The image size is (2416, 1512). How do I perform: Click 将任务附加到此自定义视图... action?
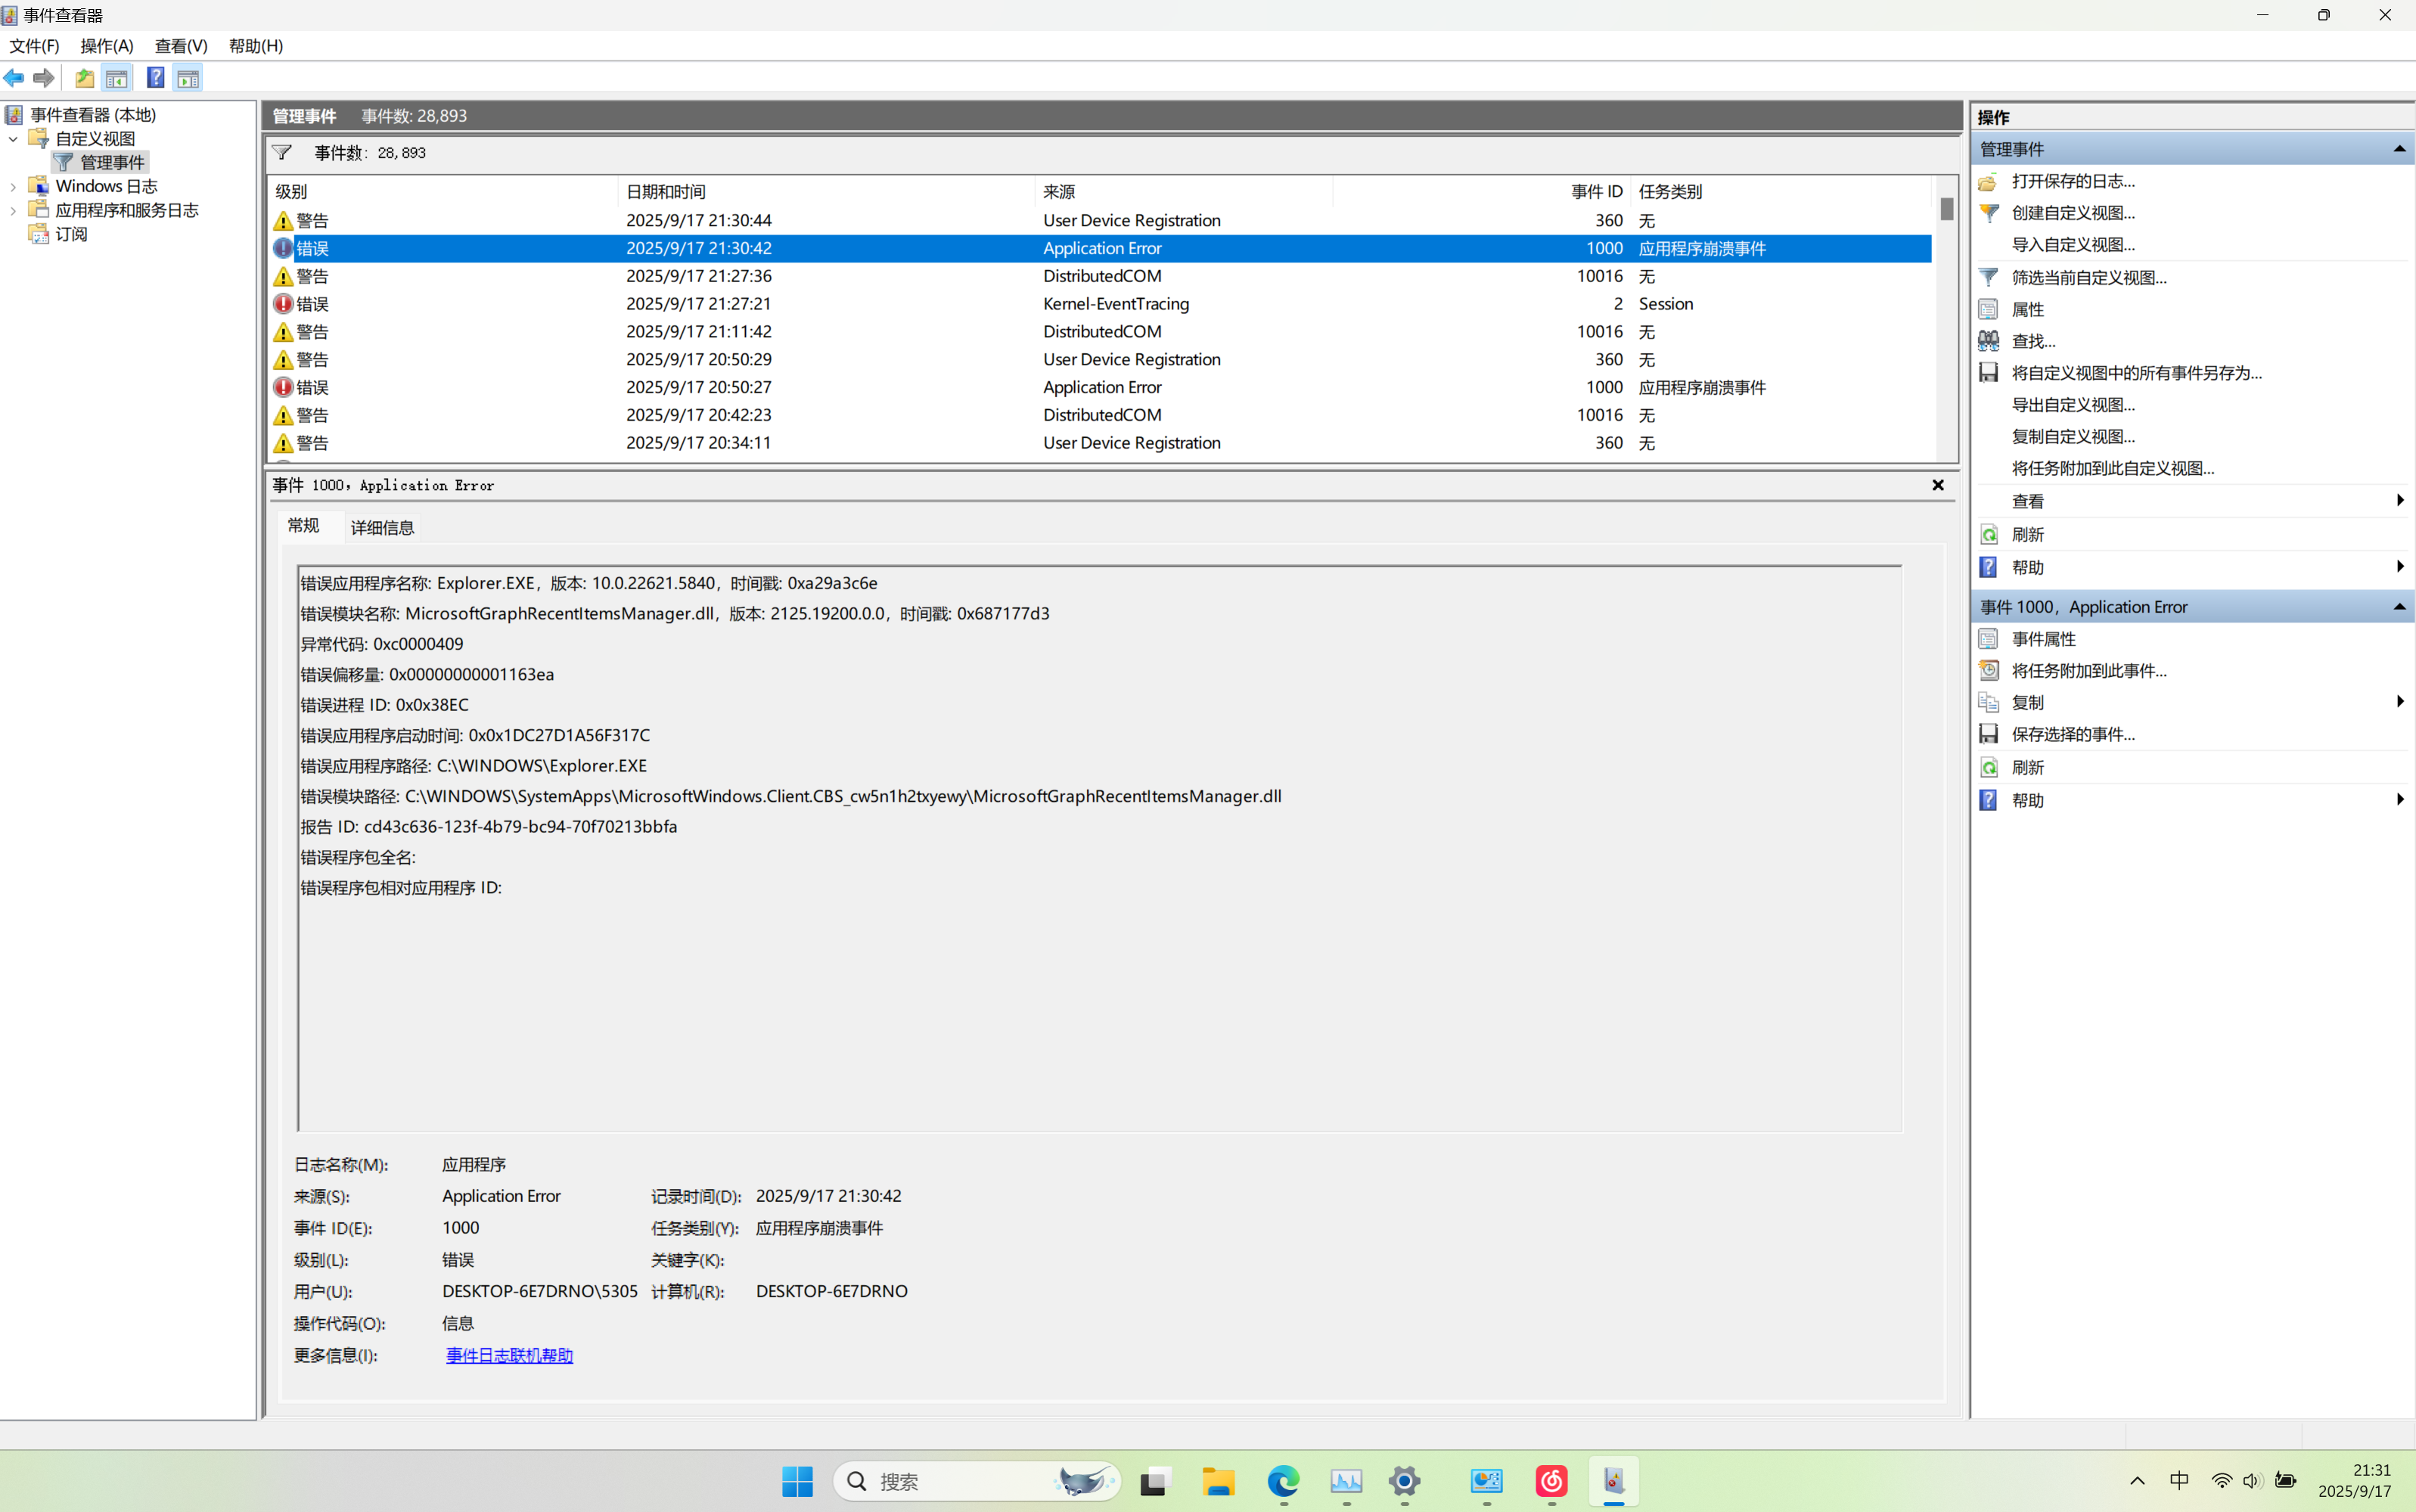point(2113,469)
